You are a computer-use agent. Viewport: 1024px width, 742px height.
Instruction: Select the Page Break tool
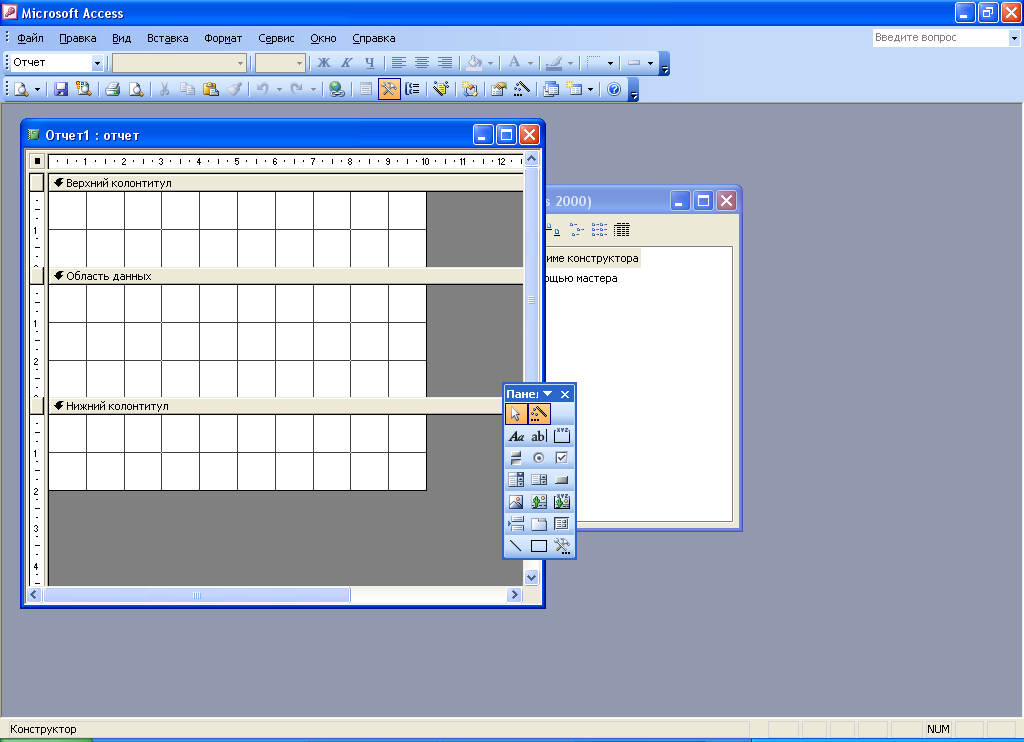(516, 524)
